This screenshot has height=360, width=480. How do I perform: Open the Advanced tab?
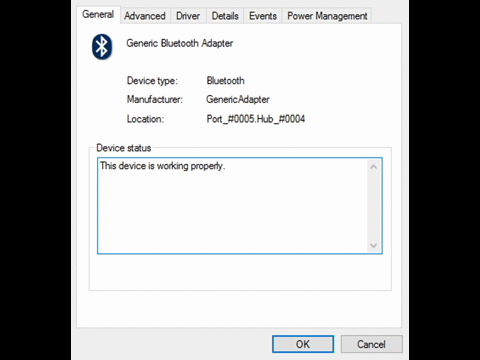145,16
